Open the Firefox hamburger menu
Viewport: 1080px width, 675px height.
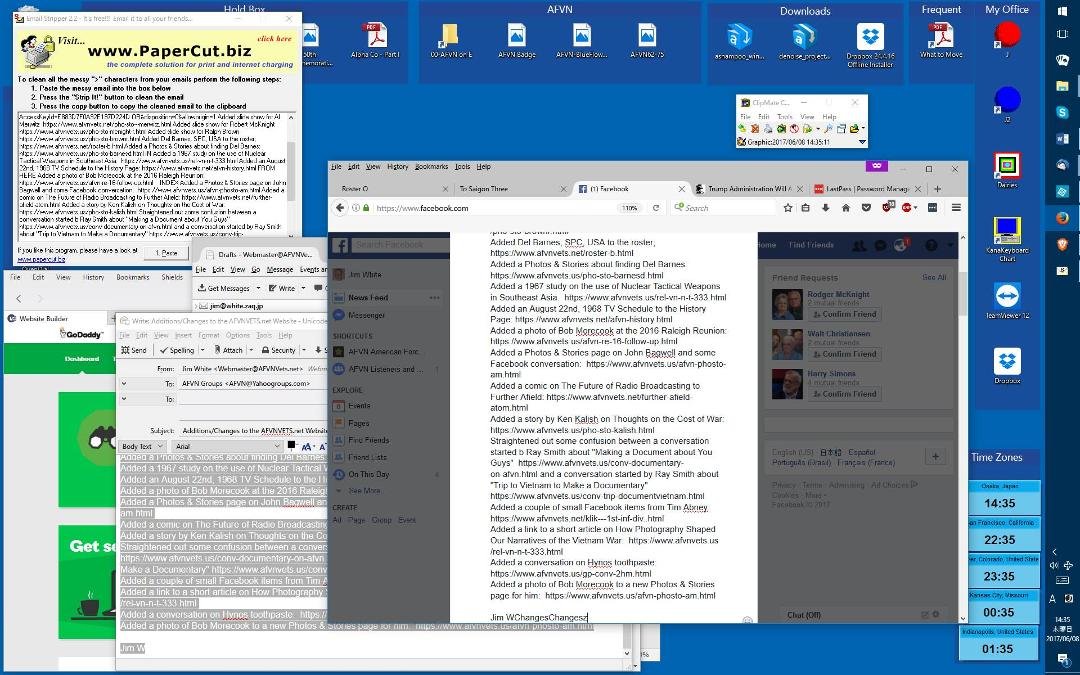pyautogui.click(x=956, y=207)
